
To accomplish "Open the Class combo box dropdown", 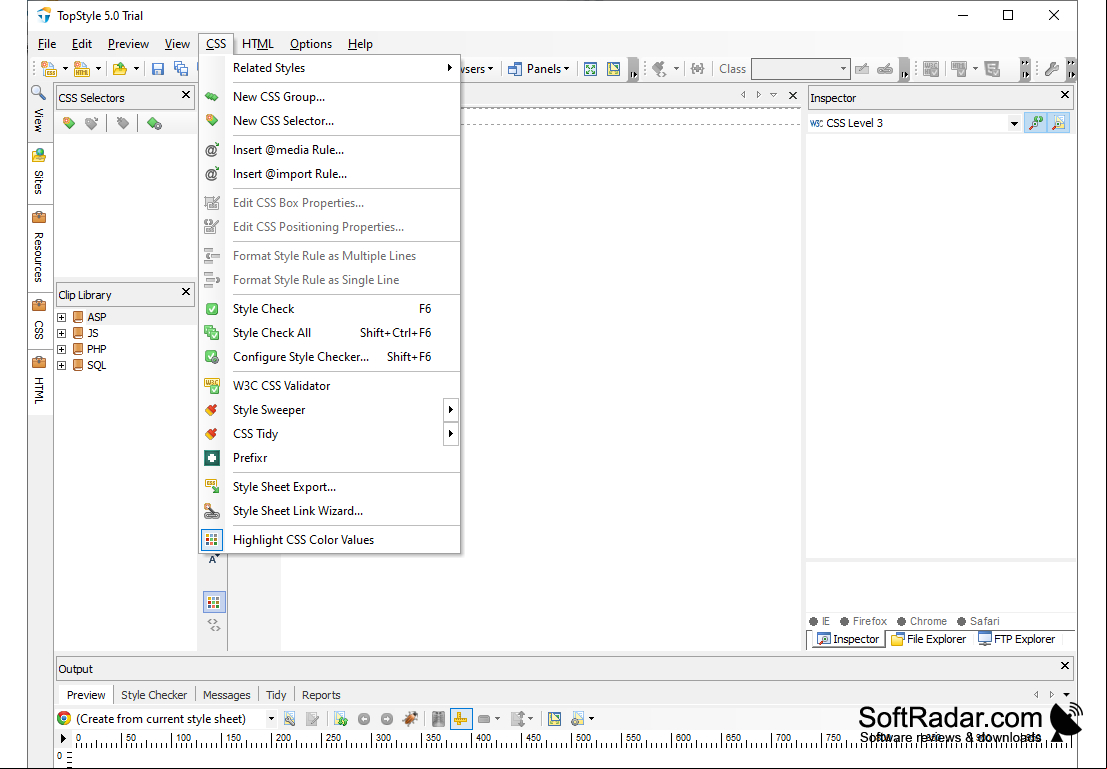I will click(843, 68).
